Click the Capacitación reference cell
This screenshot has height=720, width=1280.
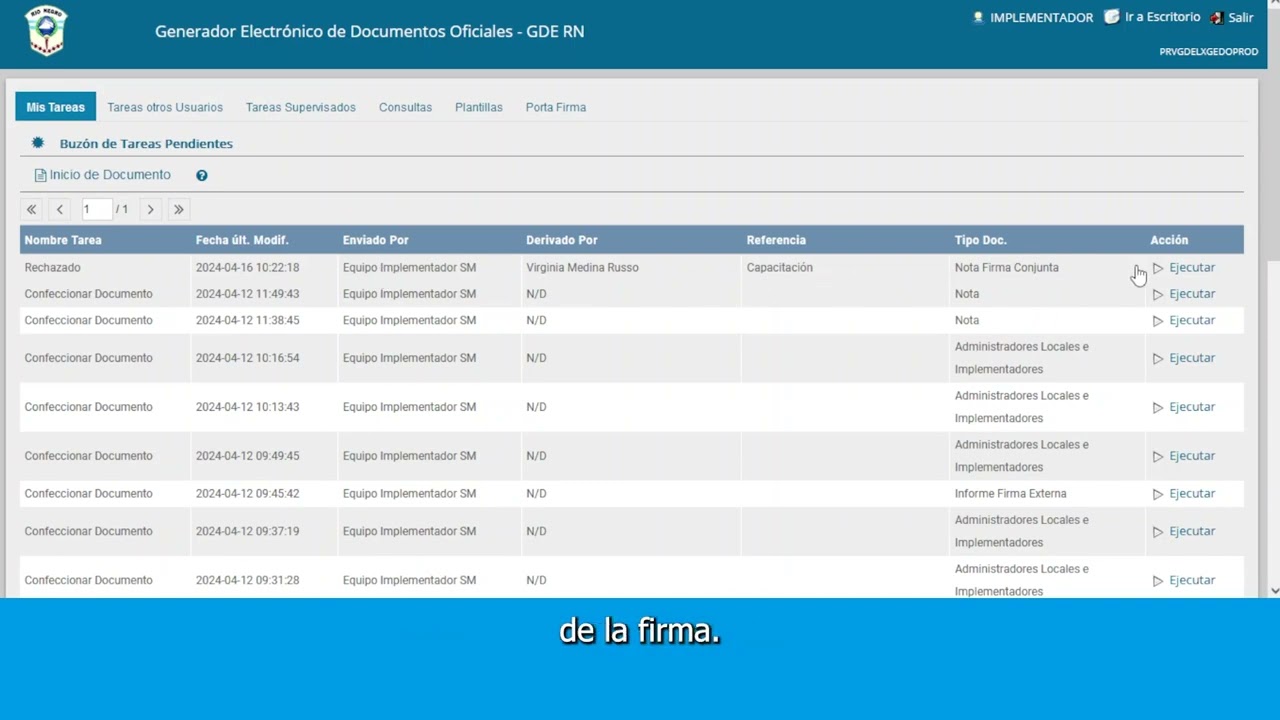point(780,268)
